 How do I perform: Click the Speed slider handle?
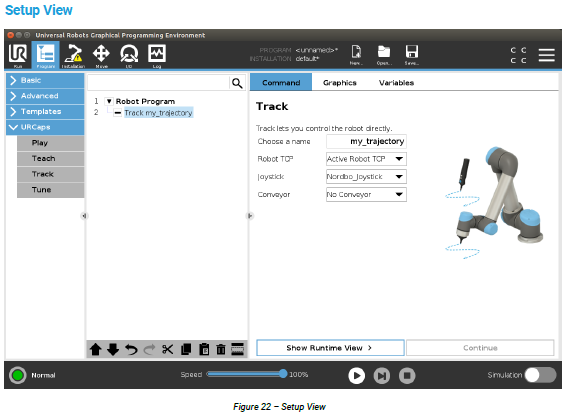(x=283, y=374)
